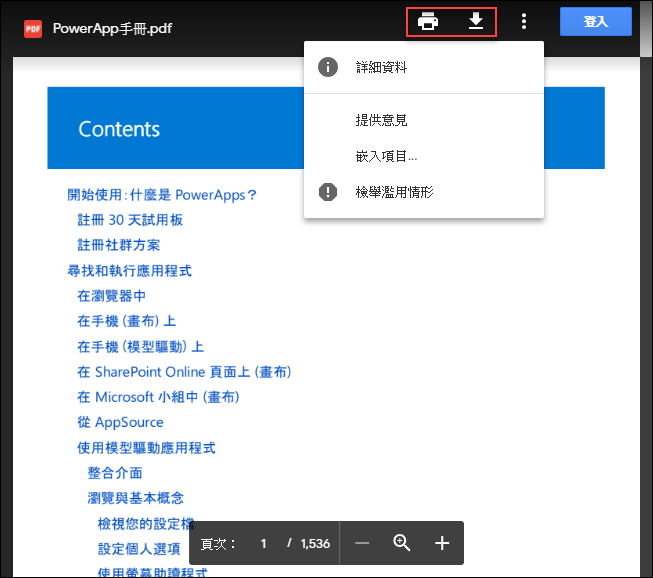The width and height of the screenshot is (653, 578).
Task: Click the red PDF file icon
Action: pyautogui.click(x=33, y=29)
